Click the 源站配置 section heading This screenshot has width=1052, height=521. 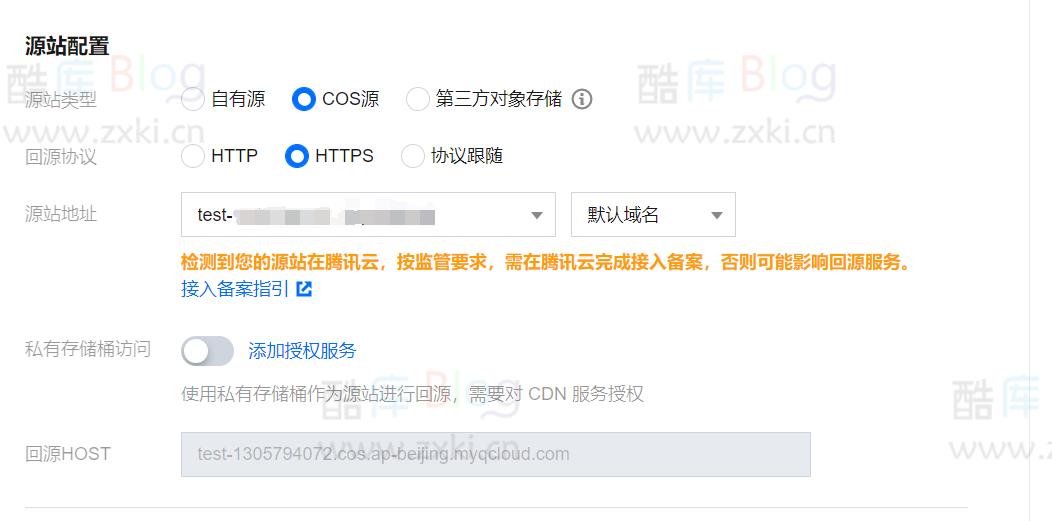67,46
